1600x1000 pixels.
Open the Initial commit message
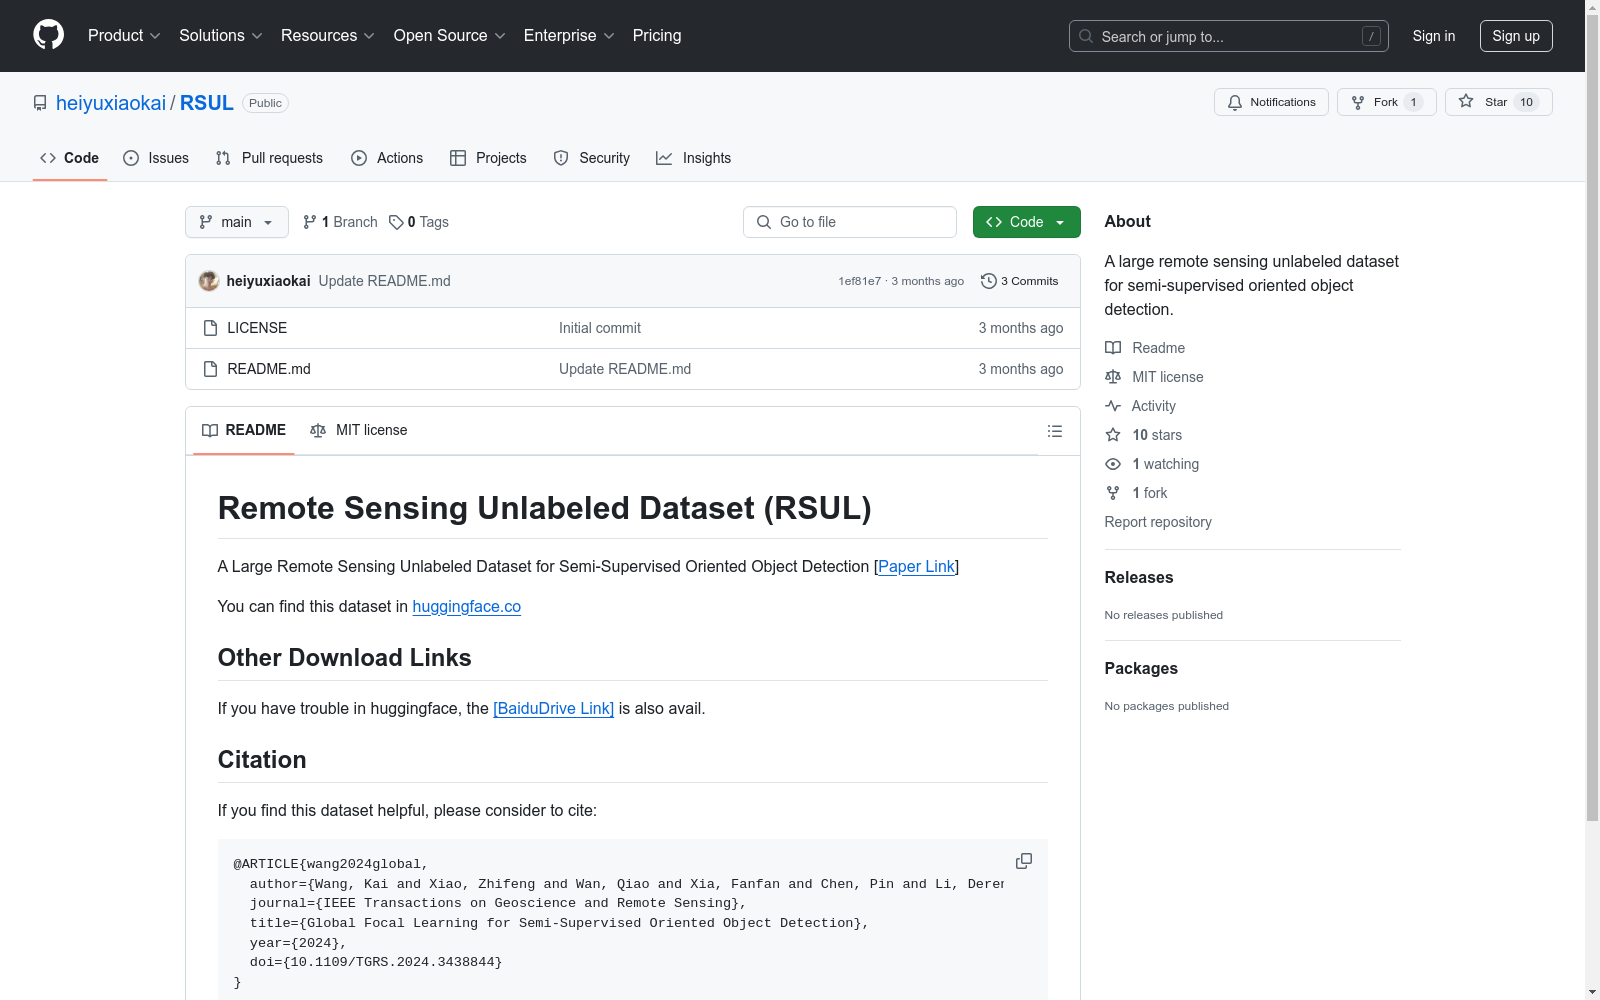600,328
